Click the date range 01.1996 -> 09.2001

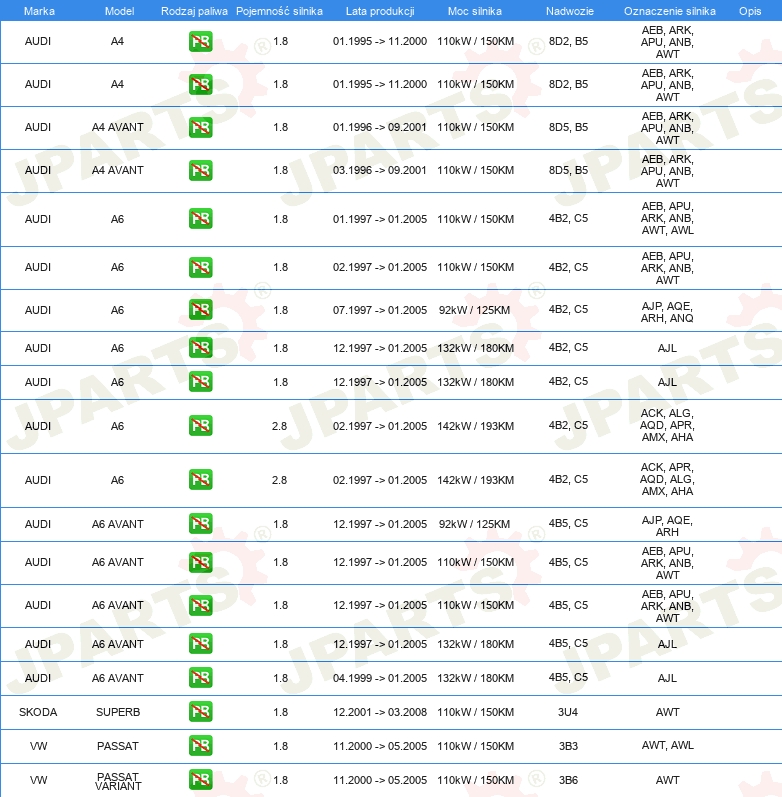click(x=380, y=127)
